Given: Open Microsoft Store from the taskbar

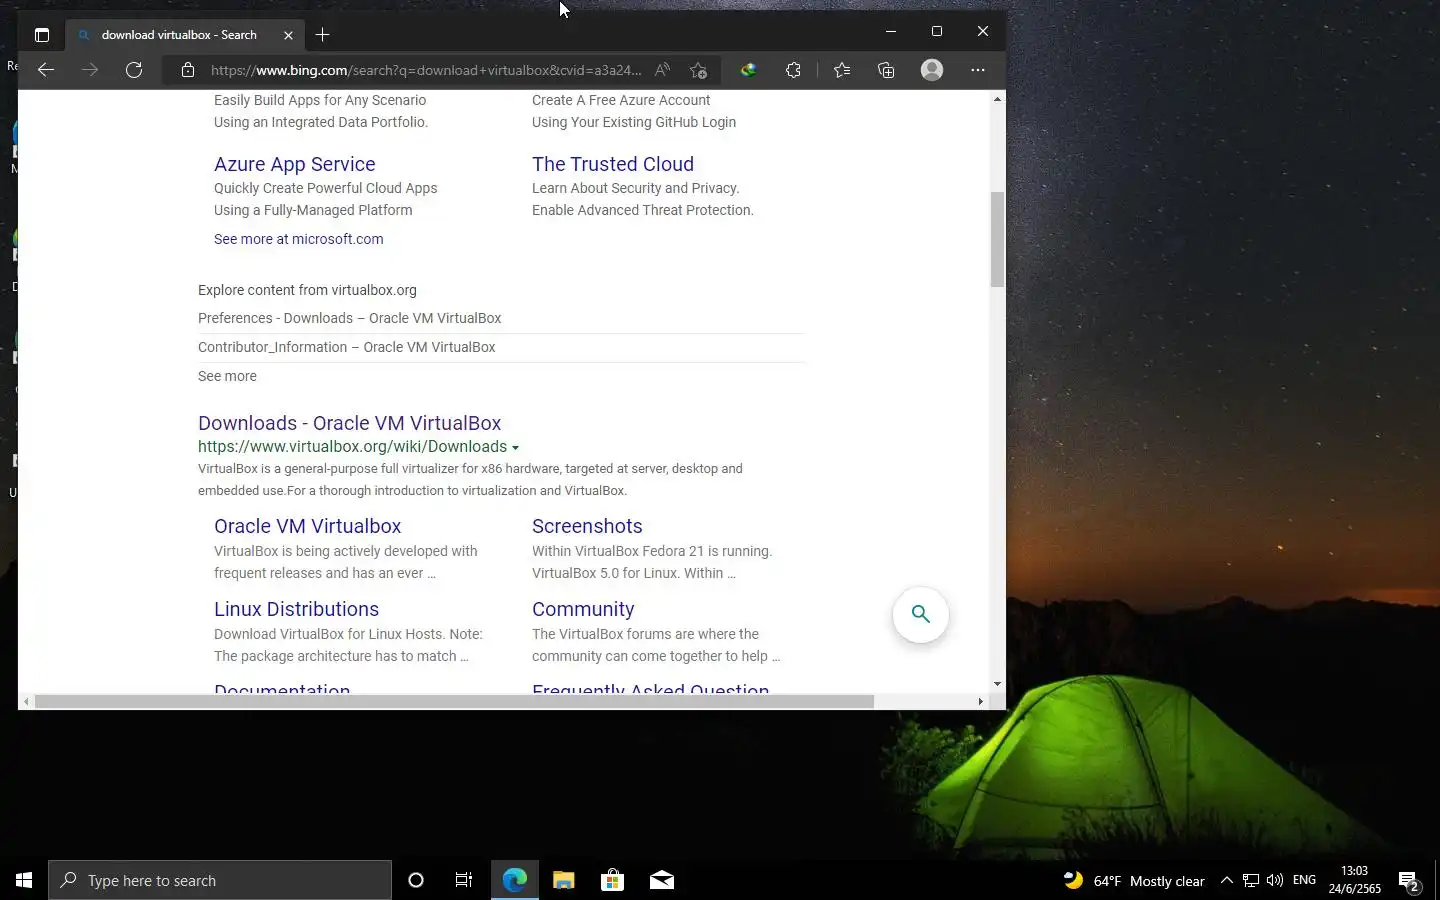Looking at the screenshot, I should (x=612, y=880).
